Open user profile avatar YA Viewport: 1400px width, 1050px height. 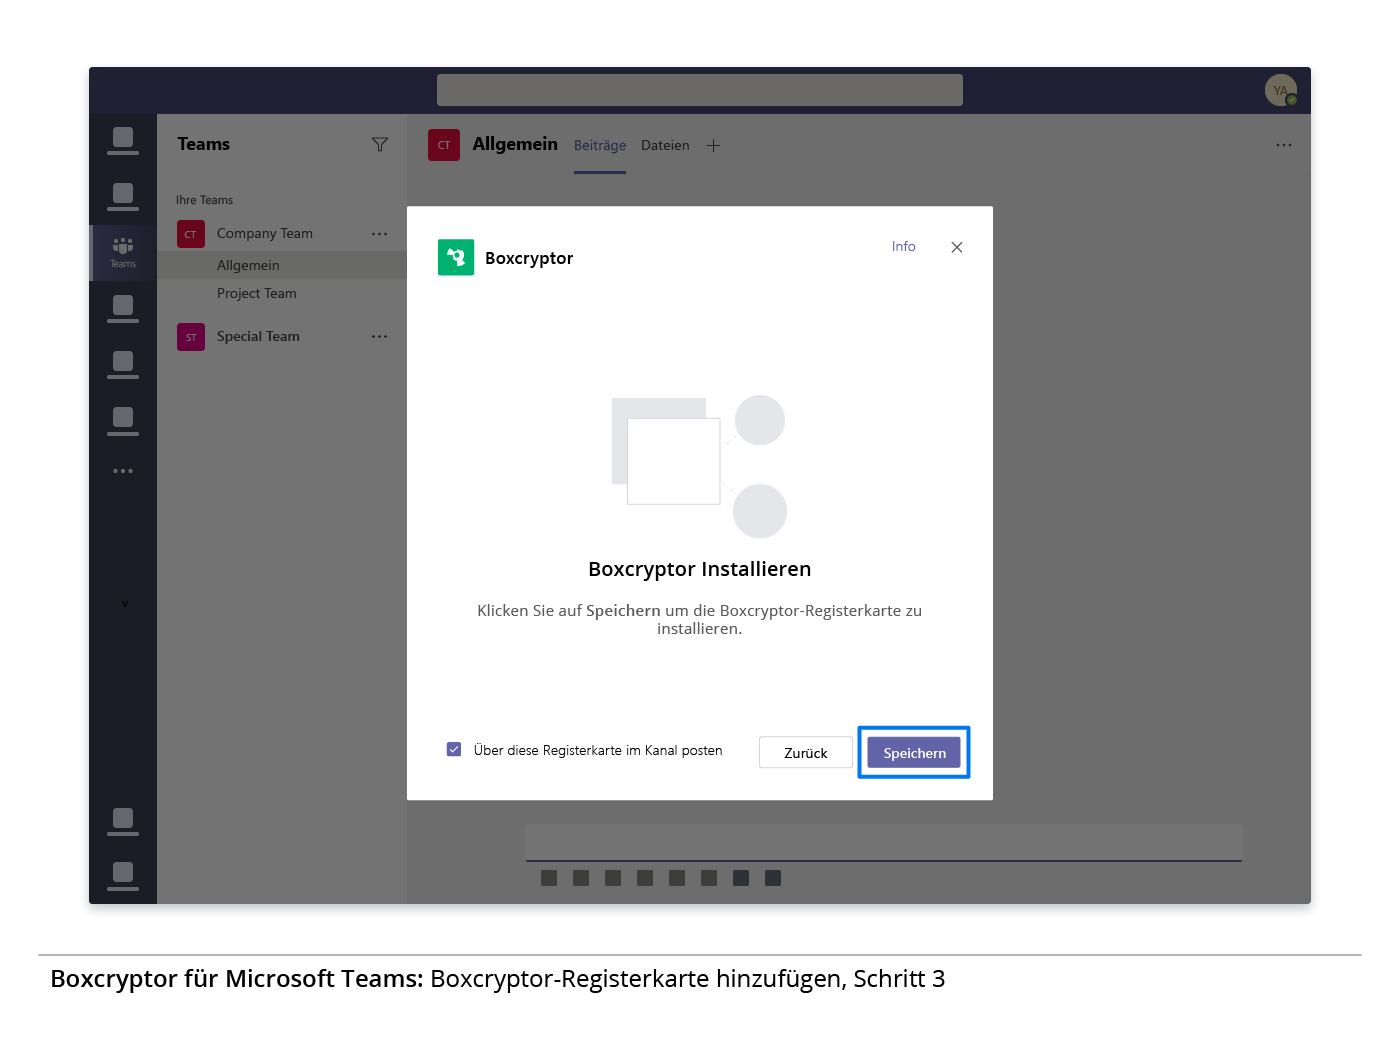(x=1281, y=90)
